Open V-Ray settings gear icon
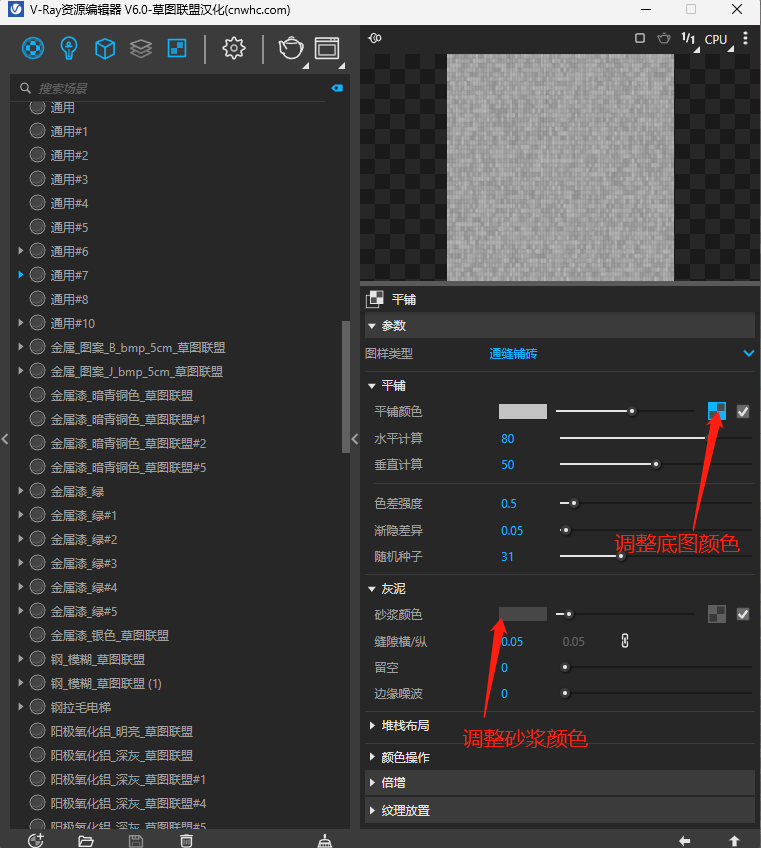 tap(234, 48)
